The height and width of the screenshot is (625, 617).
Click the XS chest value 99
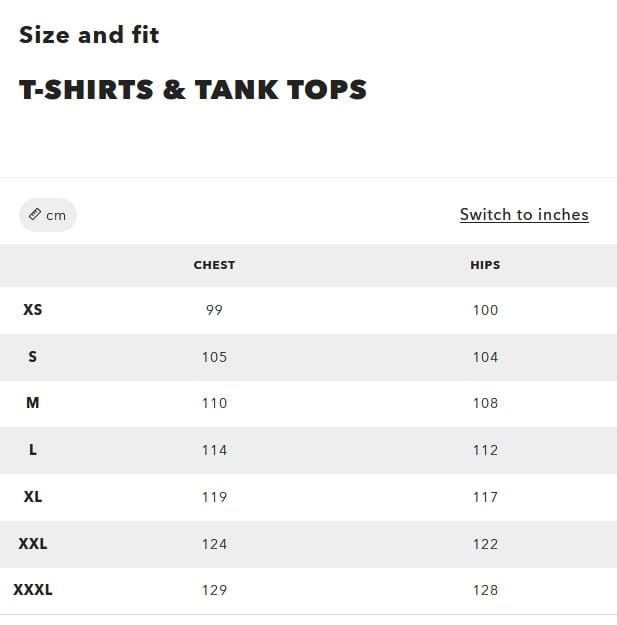(214, 310)
